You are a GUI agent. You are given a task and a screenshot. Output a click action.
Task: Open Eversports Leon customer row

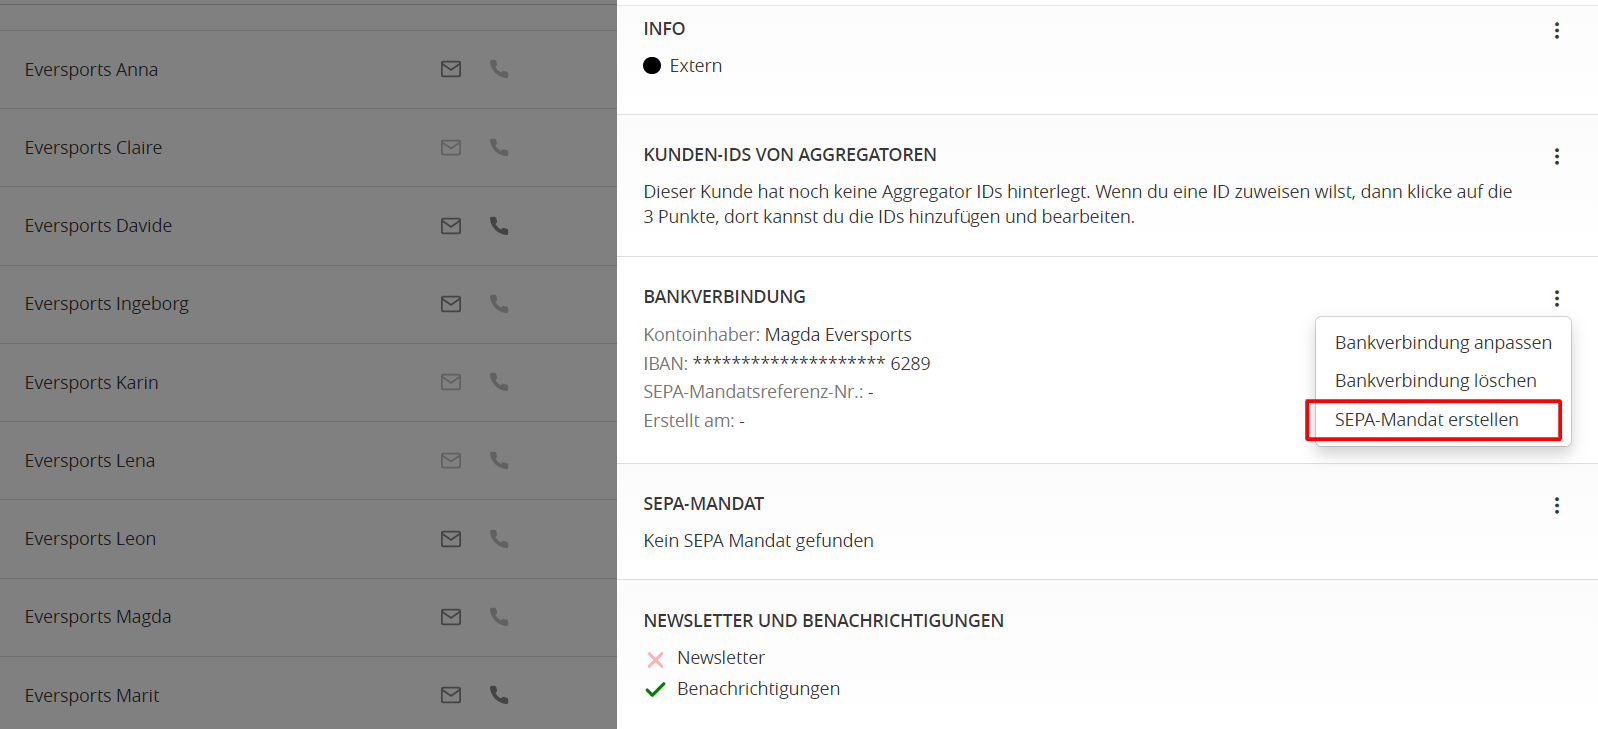[x=308, y=539]
